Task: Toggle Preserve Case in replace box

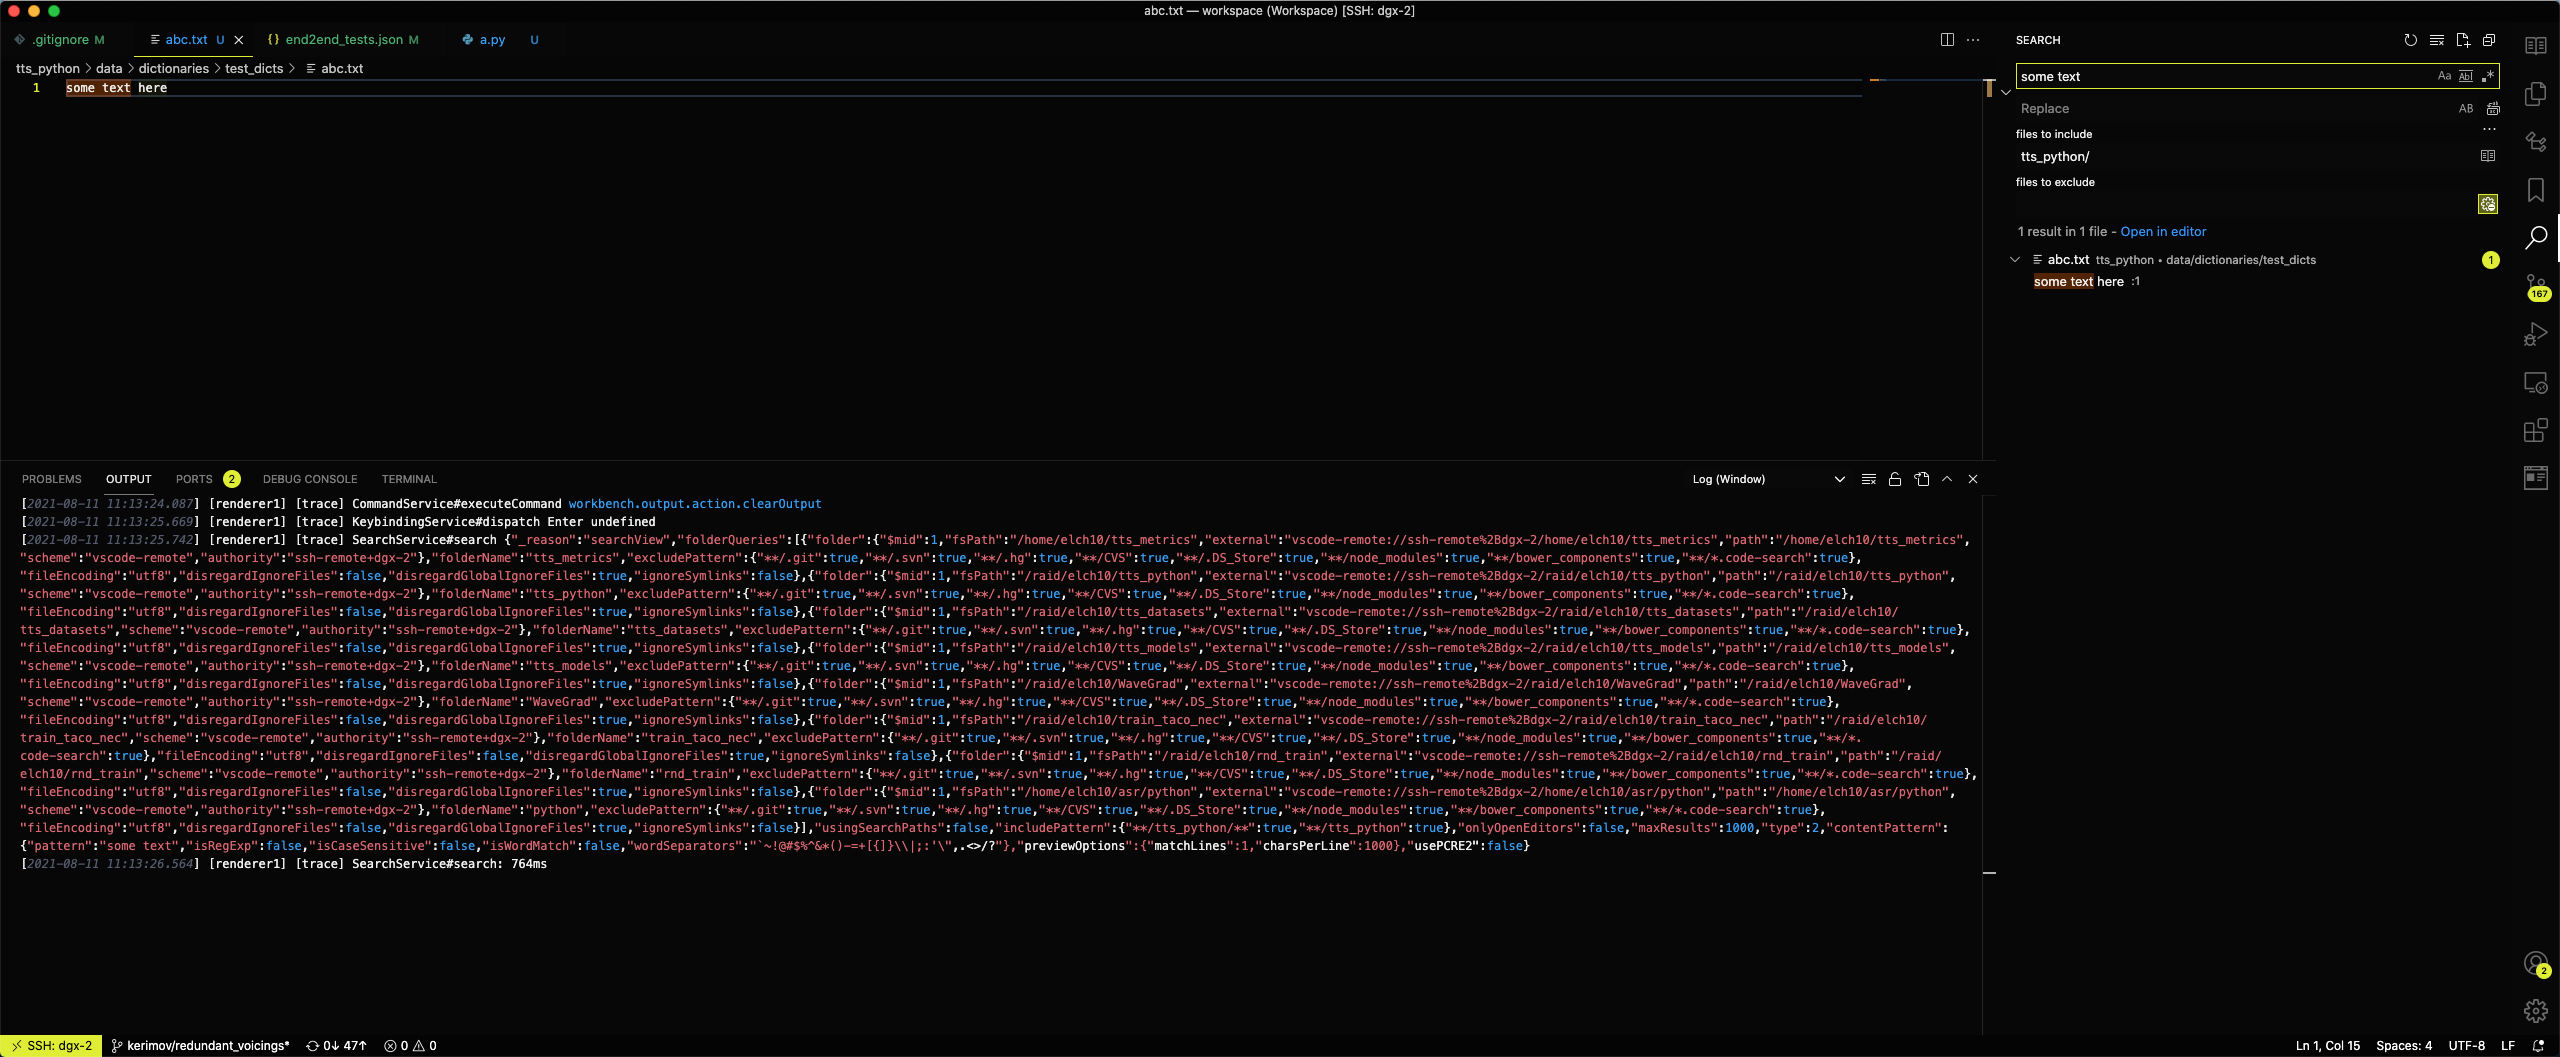Action: click(2466, 108)
